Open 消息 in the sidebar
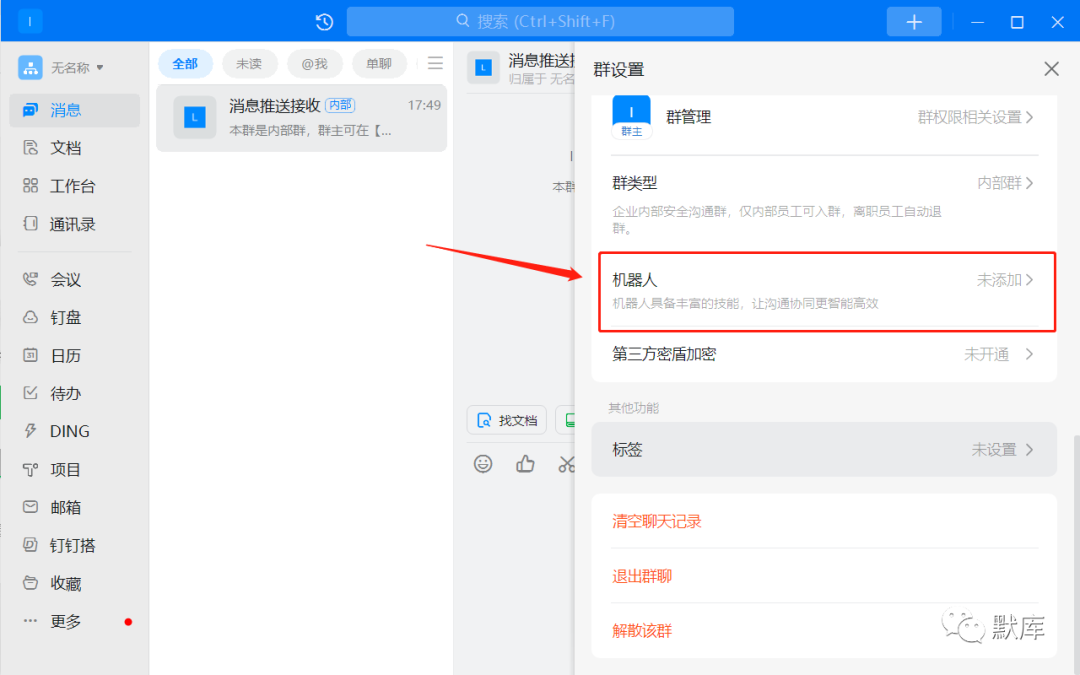The image size is (1080, 675). 74,110
